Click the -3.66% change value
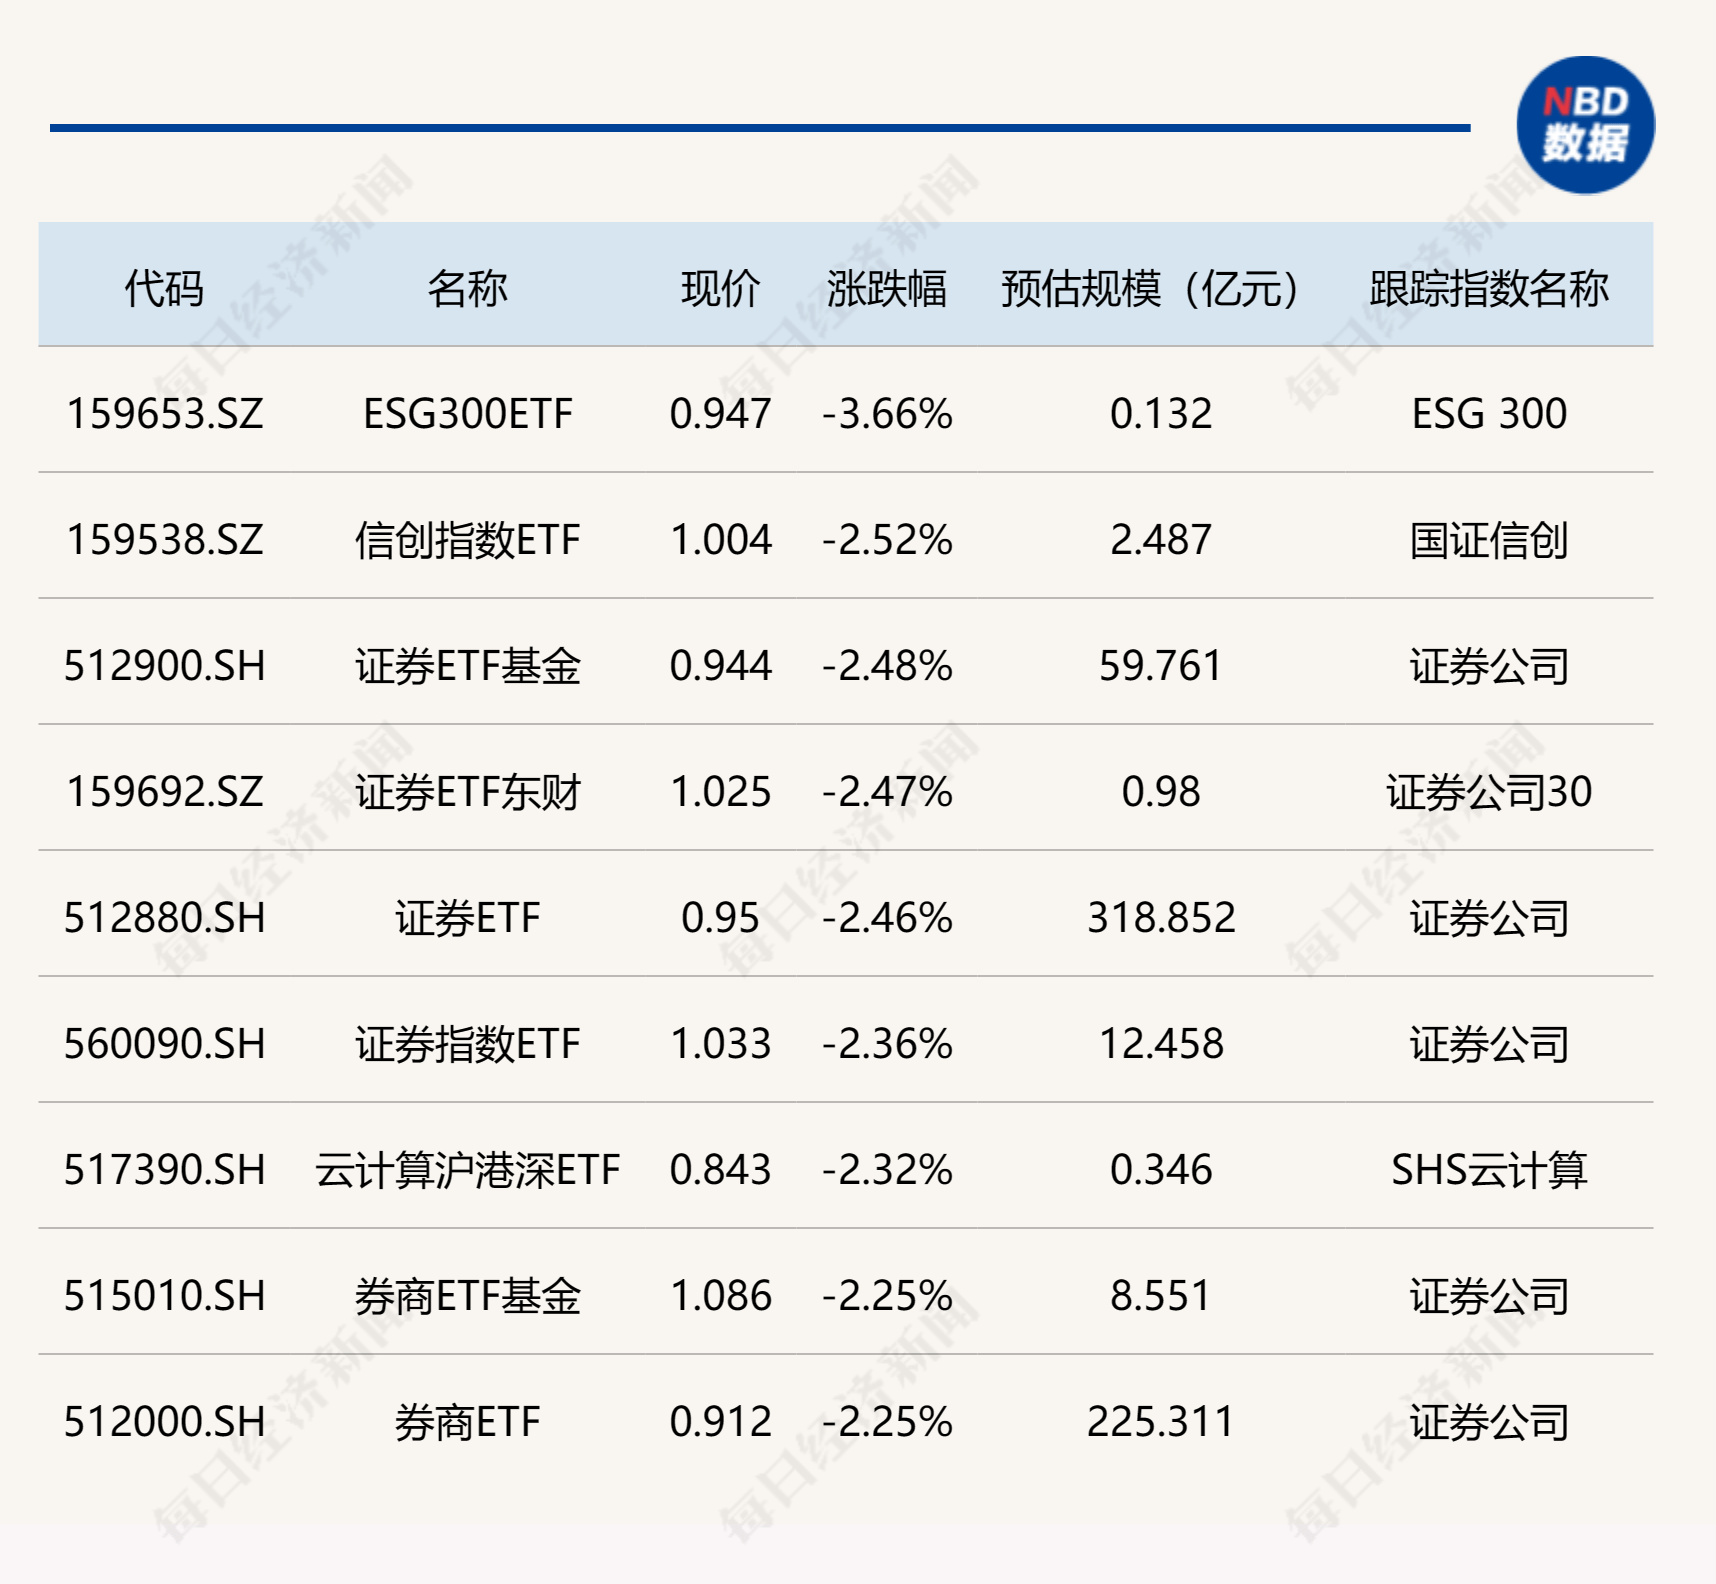Screen dimensions: 1716x1584 coord(887,413)
